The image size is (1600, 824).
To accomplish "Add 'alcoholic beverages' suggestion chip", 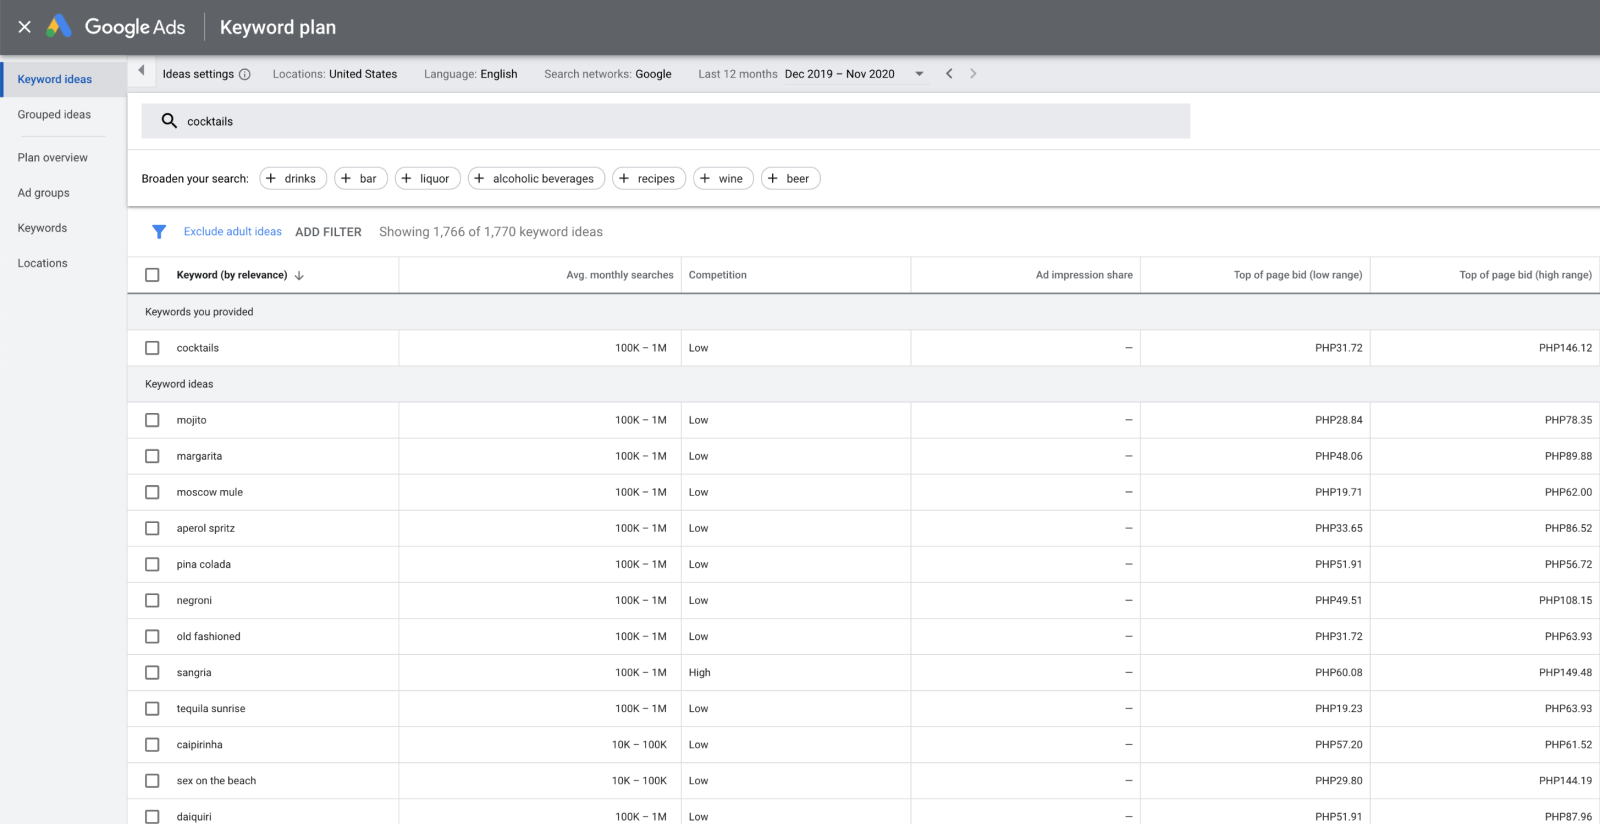I will (x=536, y=178).
